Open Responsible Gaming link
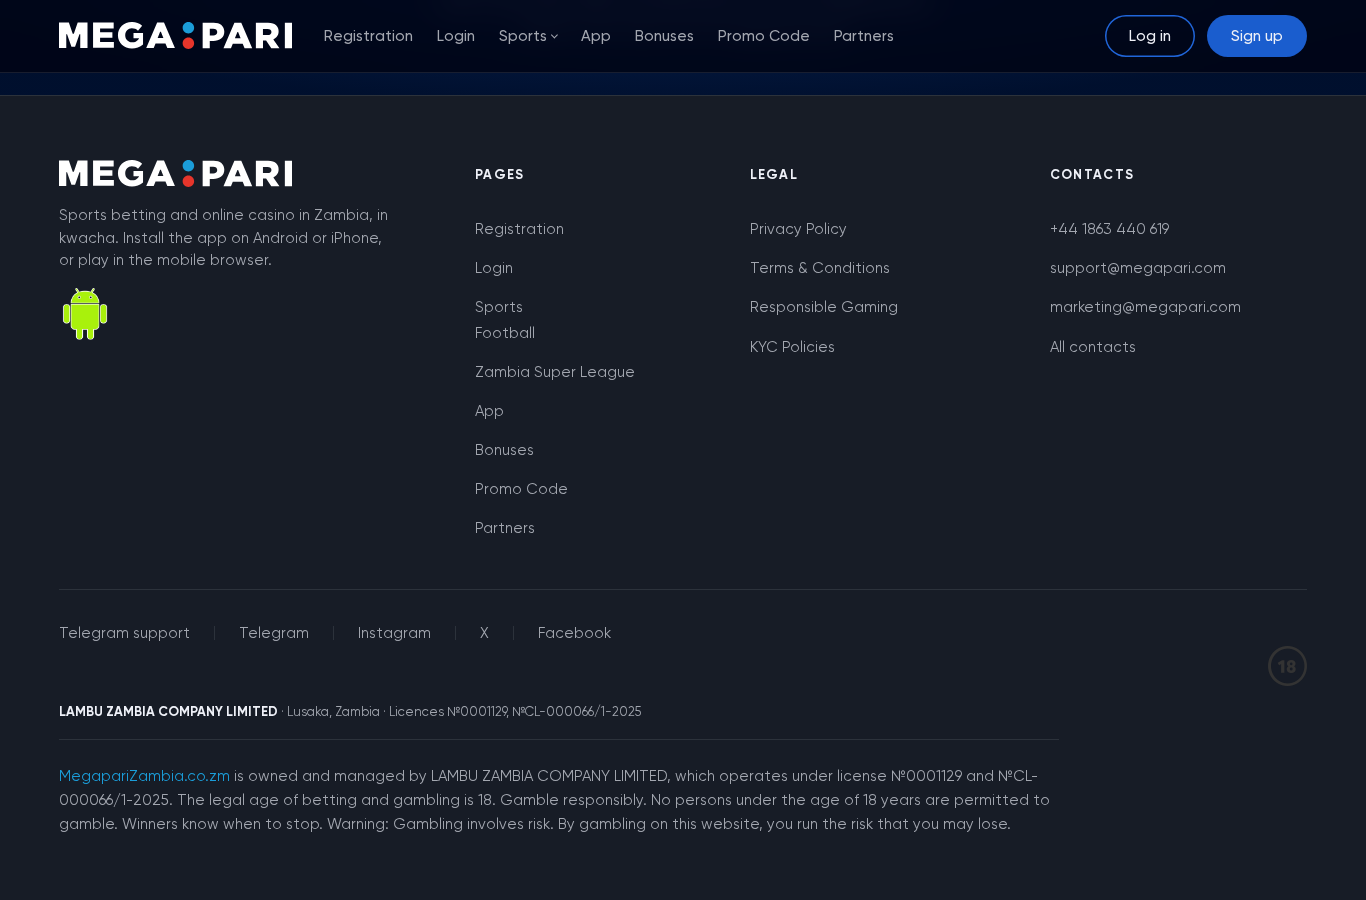The height and width of the screenshot is (900, 1366). tap(824, 307)
